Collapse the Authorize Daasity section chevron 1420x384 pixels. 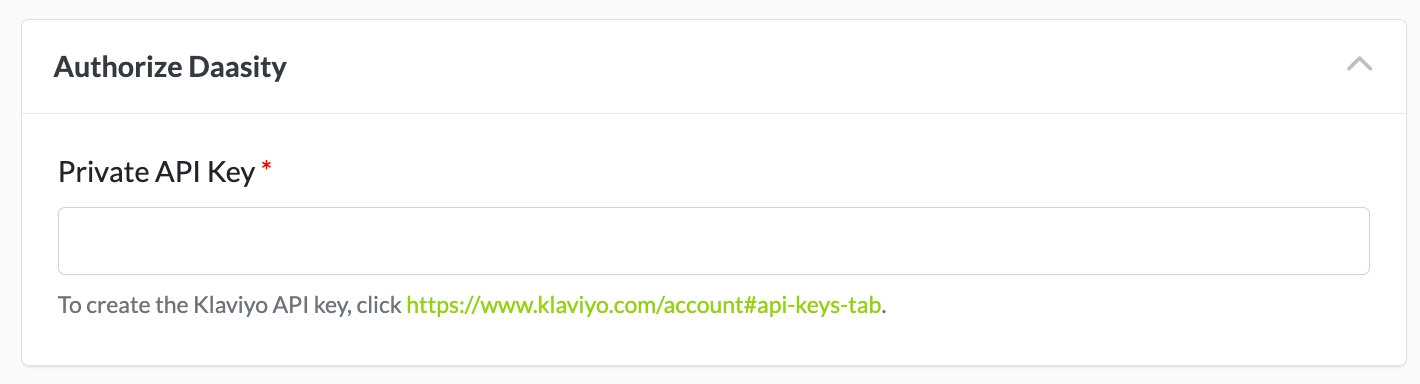tap(1359, 64)
